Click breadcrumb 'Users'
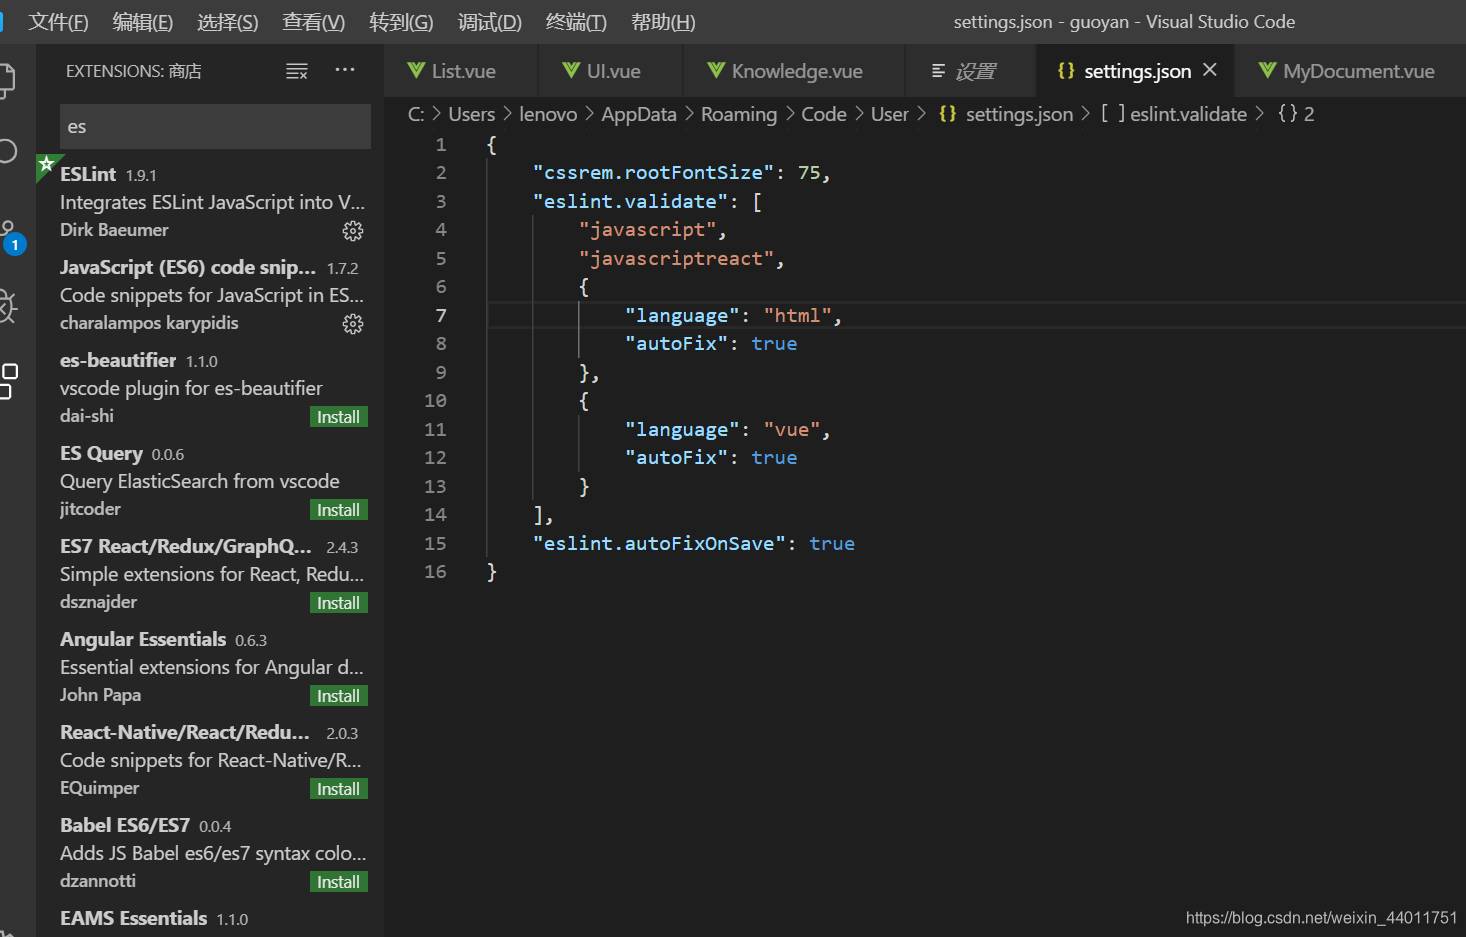 [472, 114]
